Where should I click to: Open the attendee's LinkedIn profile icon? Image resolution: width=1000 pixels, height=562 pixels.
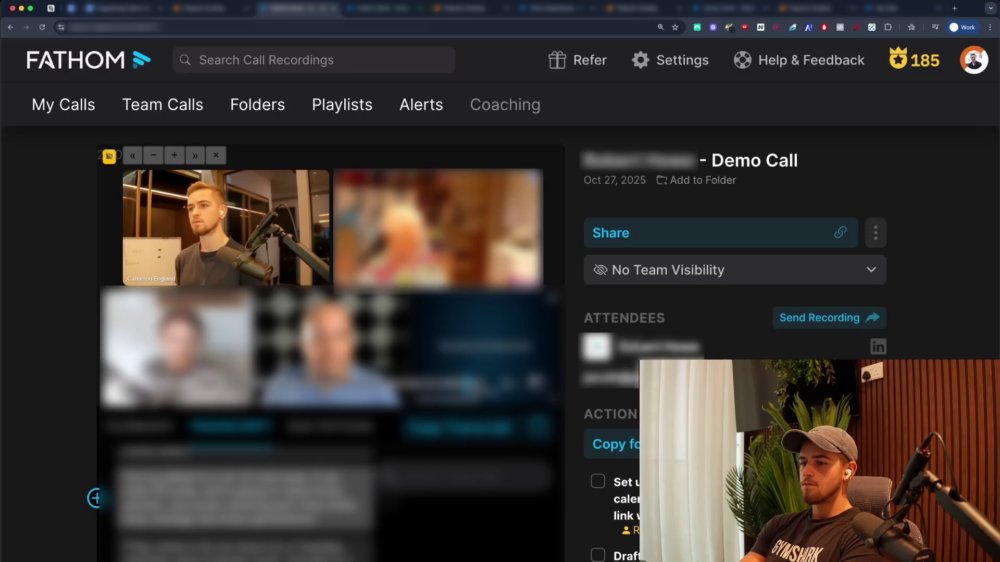point(878,346)
